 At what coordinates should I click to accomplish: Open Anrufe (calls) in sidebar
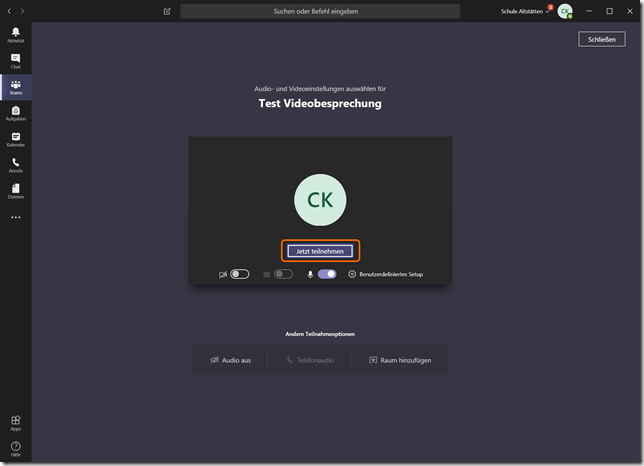(15, 164)
